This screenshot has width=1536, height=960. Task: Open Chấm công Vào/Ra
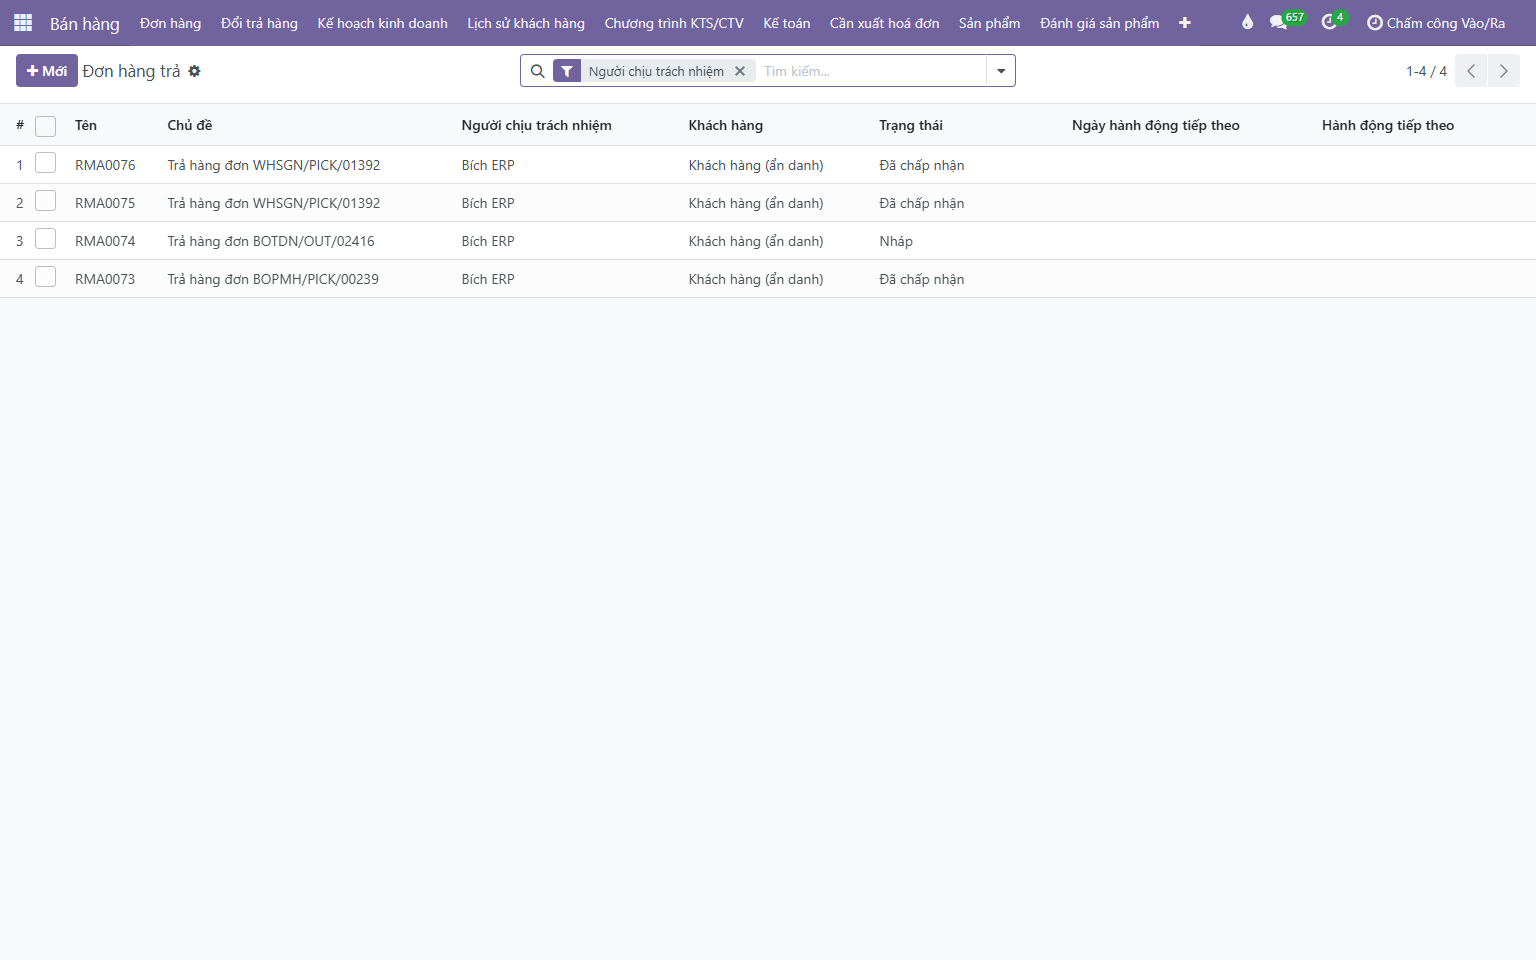(1436, 23)
